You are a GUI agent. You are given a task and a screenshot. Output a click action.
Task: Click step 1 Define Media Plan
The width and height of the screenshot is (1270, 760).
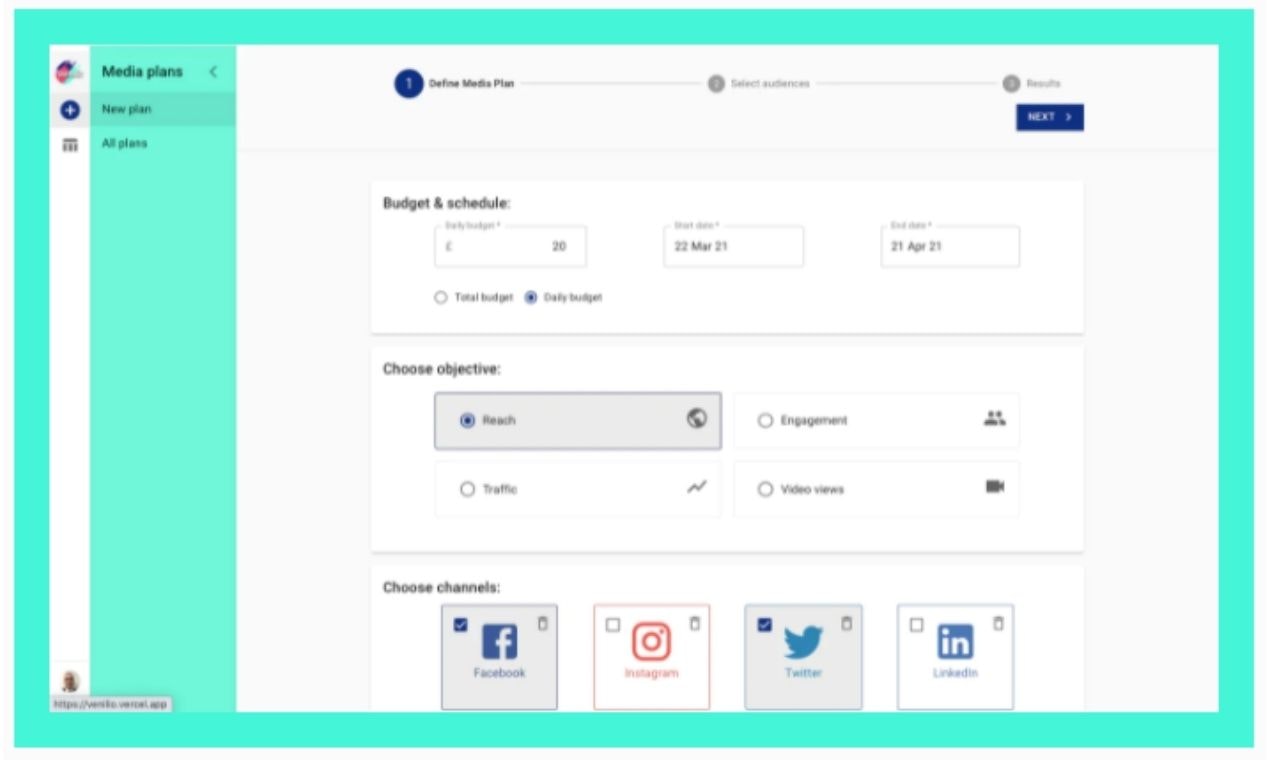point(455,84)
